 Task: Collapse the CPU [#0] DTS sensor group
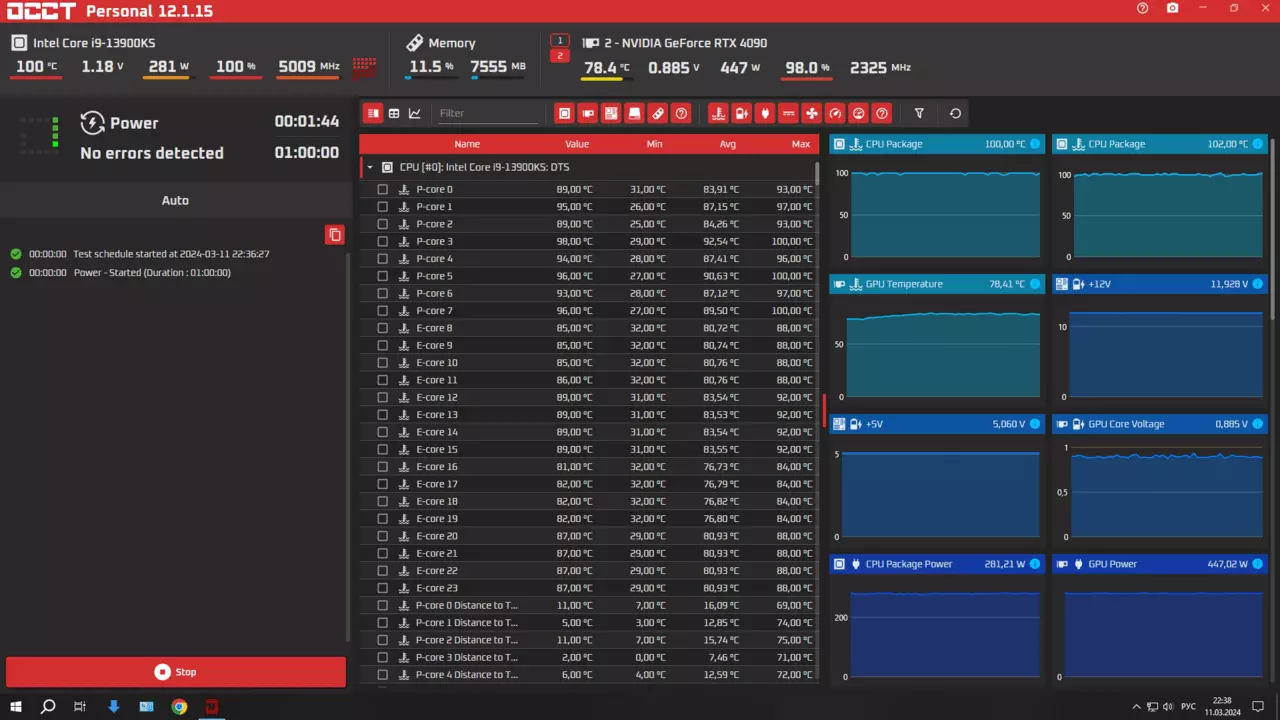[x=370, y=167]
